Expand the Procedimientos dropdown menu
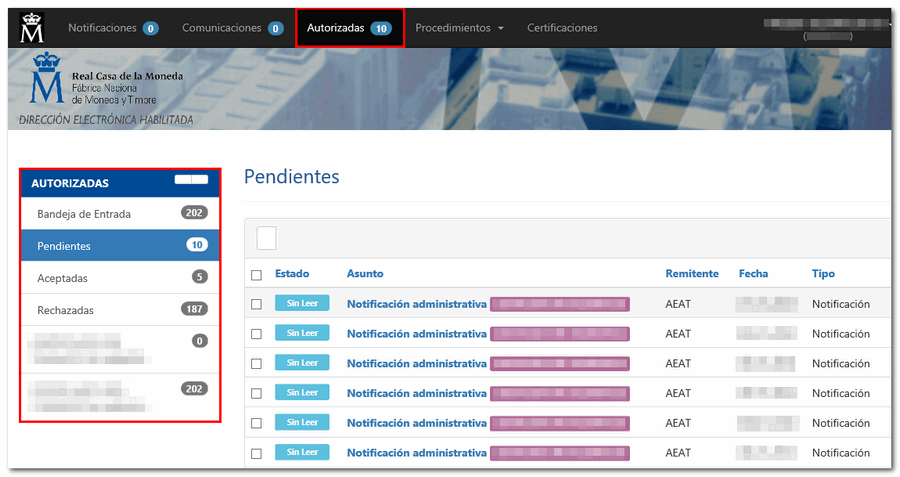This screenshot has height=477, width=900. (x=459, y=28)
